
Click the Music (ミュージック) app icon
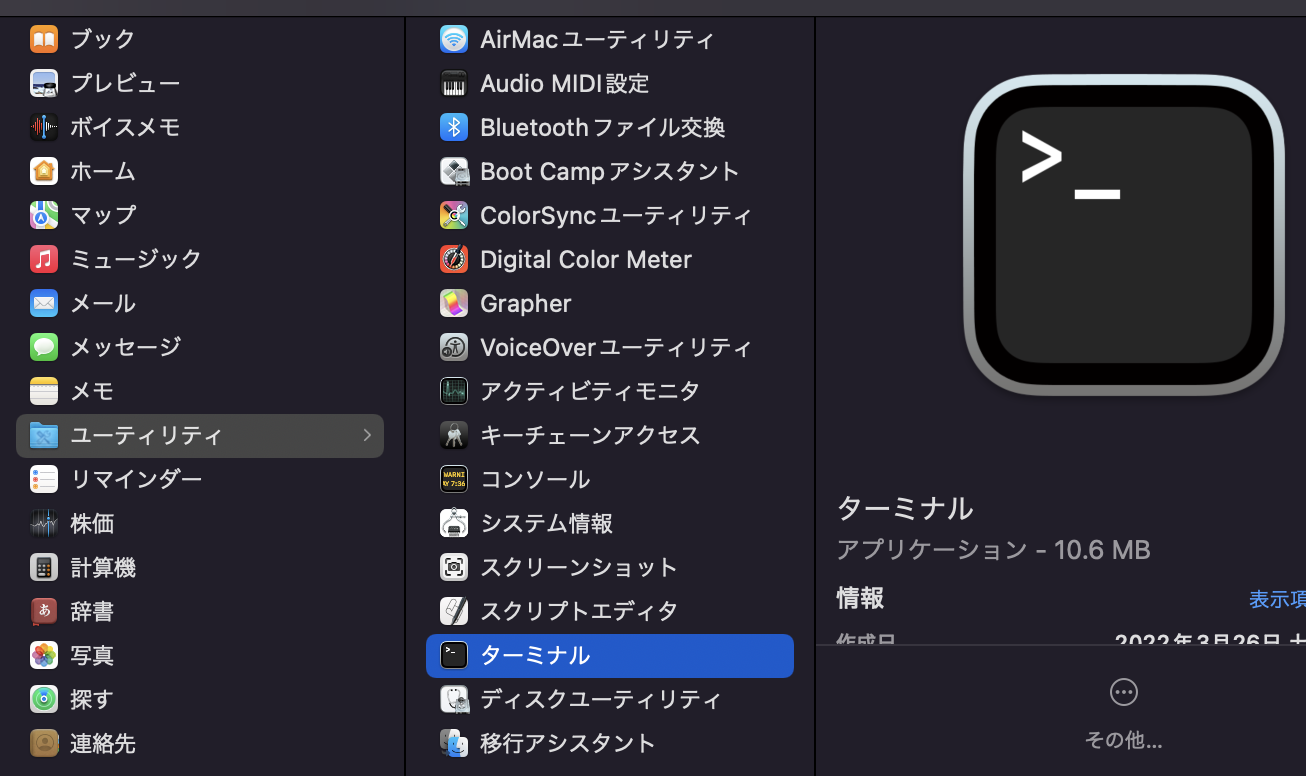[x=44, y=260]
